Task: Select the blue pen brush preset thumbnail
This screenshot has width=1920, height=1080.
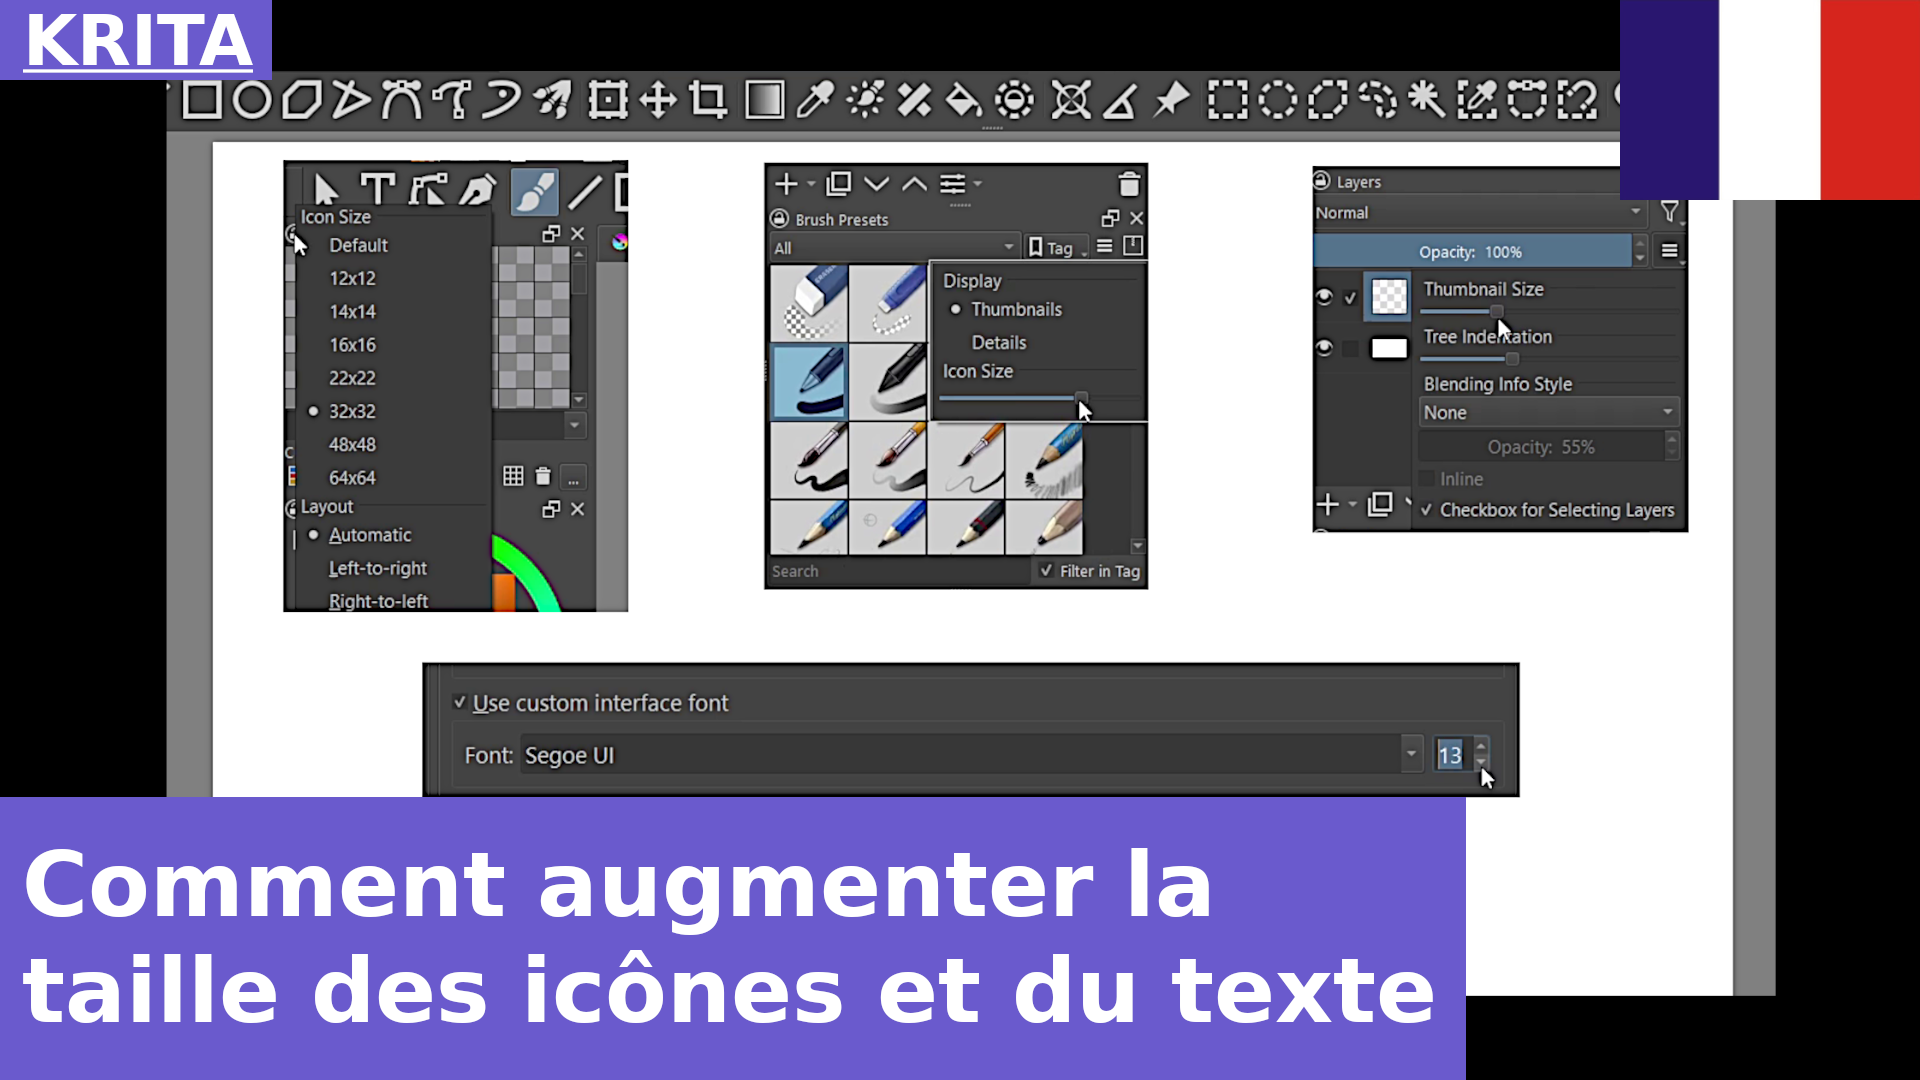Action: point(809,381)
